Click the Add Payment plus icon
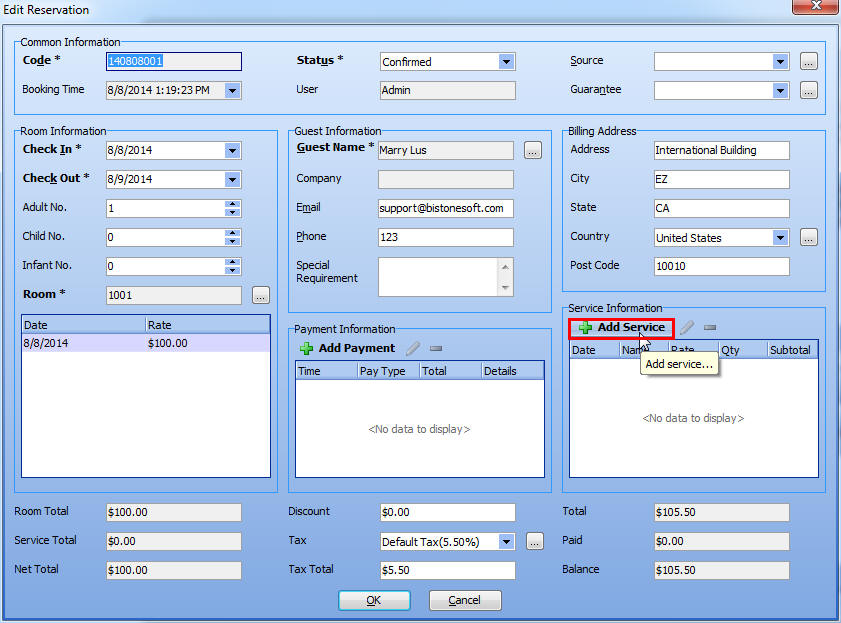 pyautogui.click(x=307, y=347)
